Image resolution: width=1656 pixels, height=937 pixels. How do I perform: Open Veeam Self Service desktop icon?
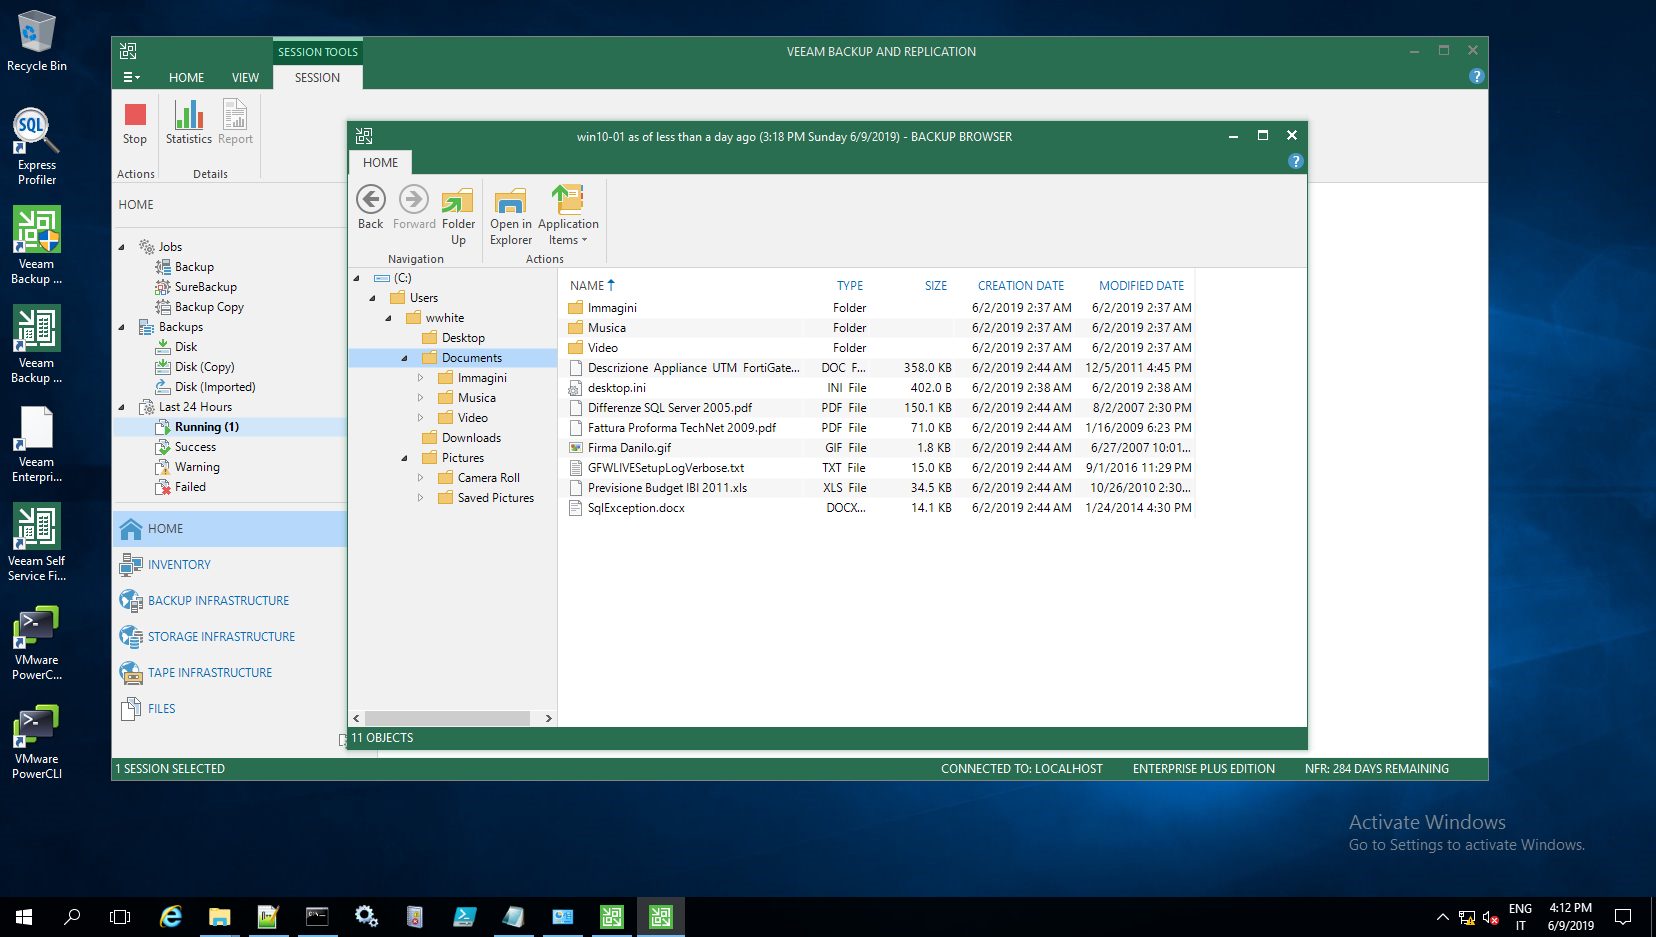pyautogui.click(x=37, y=543)
